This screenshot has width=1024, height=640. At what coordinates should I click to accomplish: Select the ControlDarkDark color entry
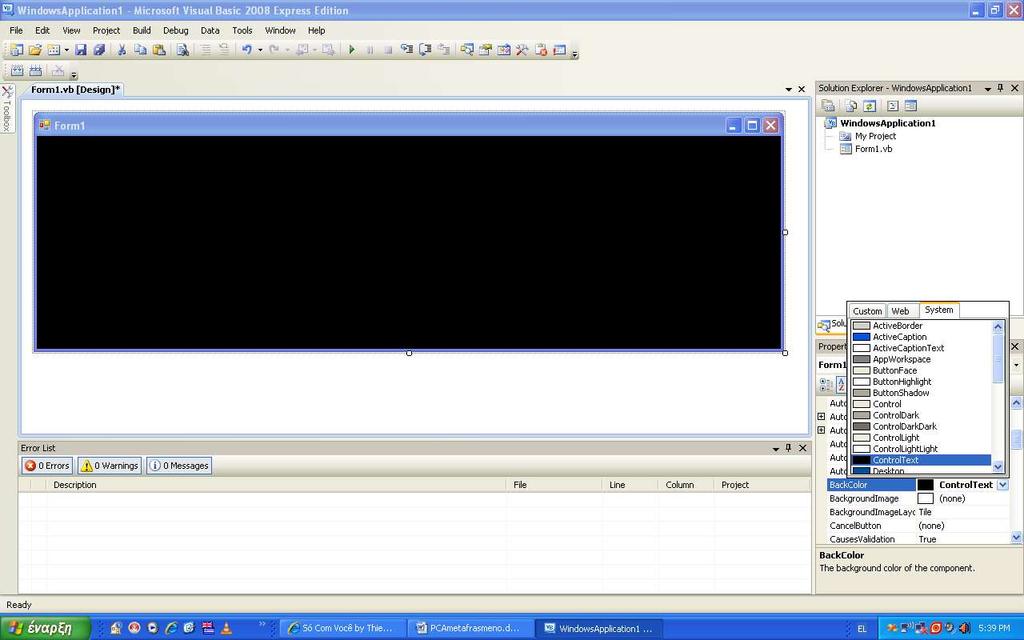pos(921,426)
